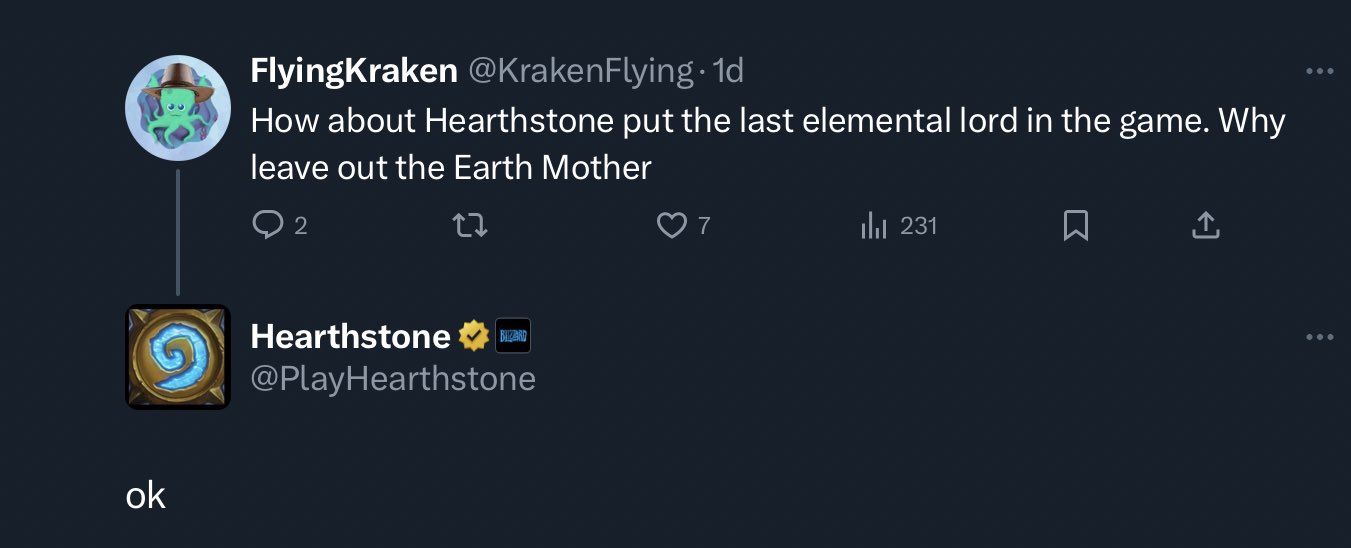The image size is (1351, 548).
Task: Open the repost menu for FlyingKraken's tweet
Action: click(470, 226)
